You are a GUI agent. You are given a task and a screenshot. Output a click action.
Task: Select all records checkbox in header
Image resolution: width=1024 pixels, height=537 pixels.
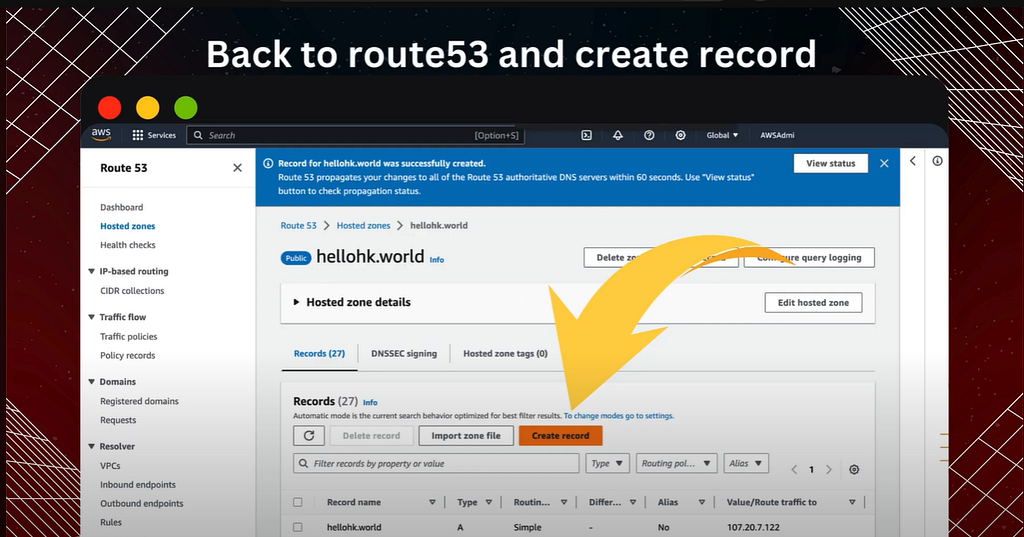(x=298, y=502)
